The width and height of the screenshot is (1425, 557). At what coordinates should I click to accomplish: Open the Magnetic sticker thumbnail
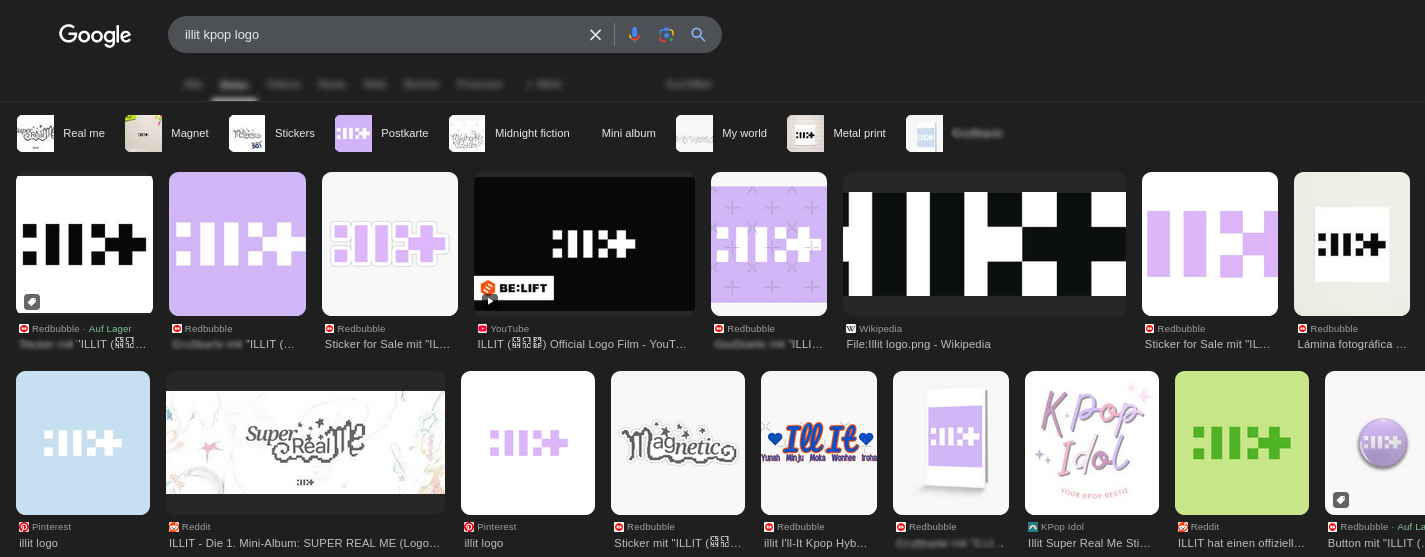pyautogui.click(x=678, y=443)
